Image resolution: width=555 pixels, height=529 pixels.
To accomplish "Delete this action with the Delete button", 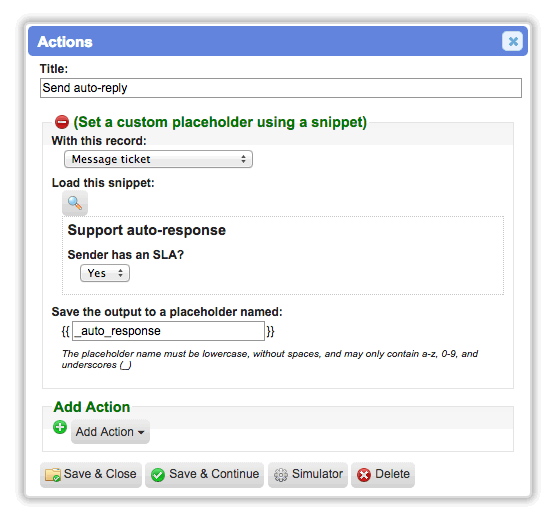I will point(383,475).
